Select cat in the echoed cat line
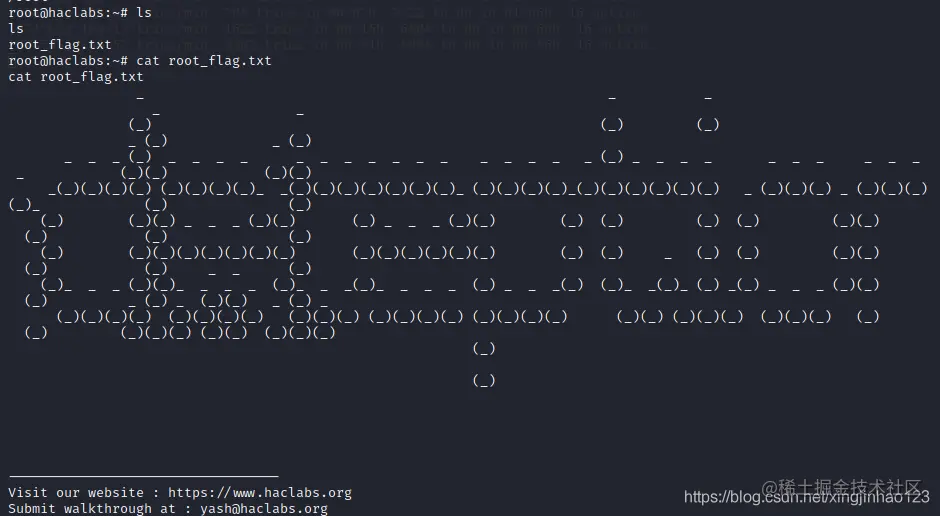 point(20,77)
